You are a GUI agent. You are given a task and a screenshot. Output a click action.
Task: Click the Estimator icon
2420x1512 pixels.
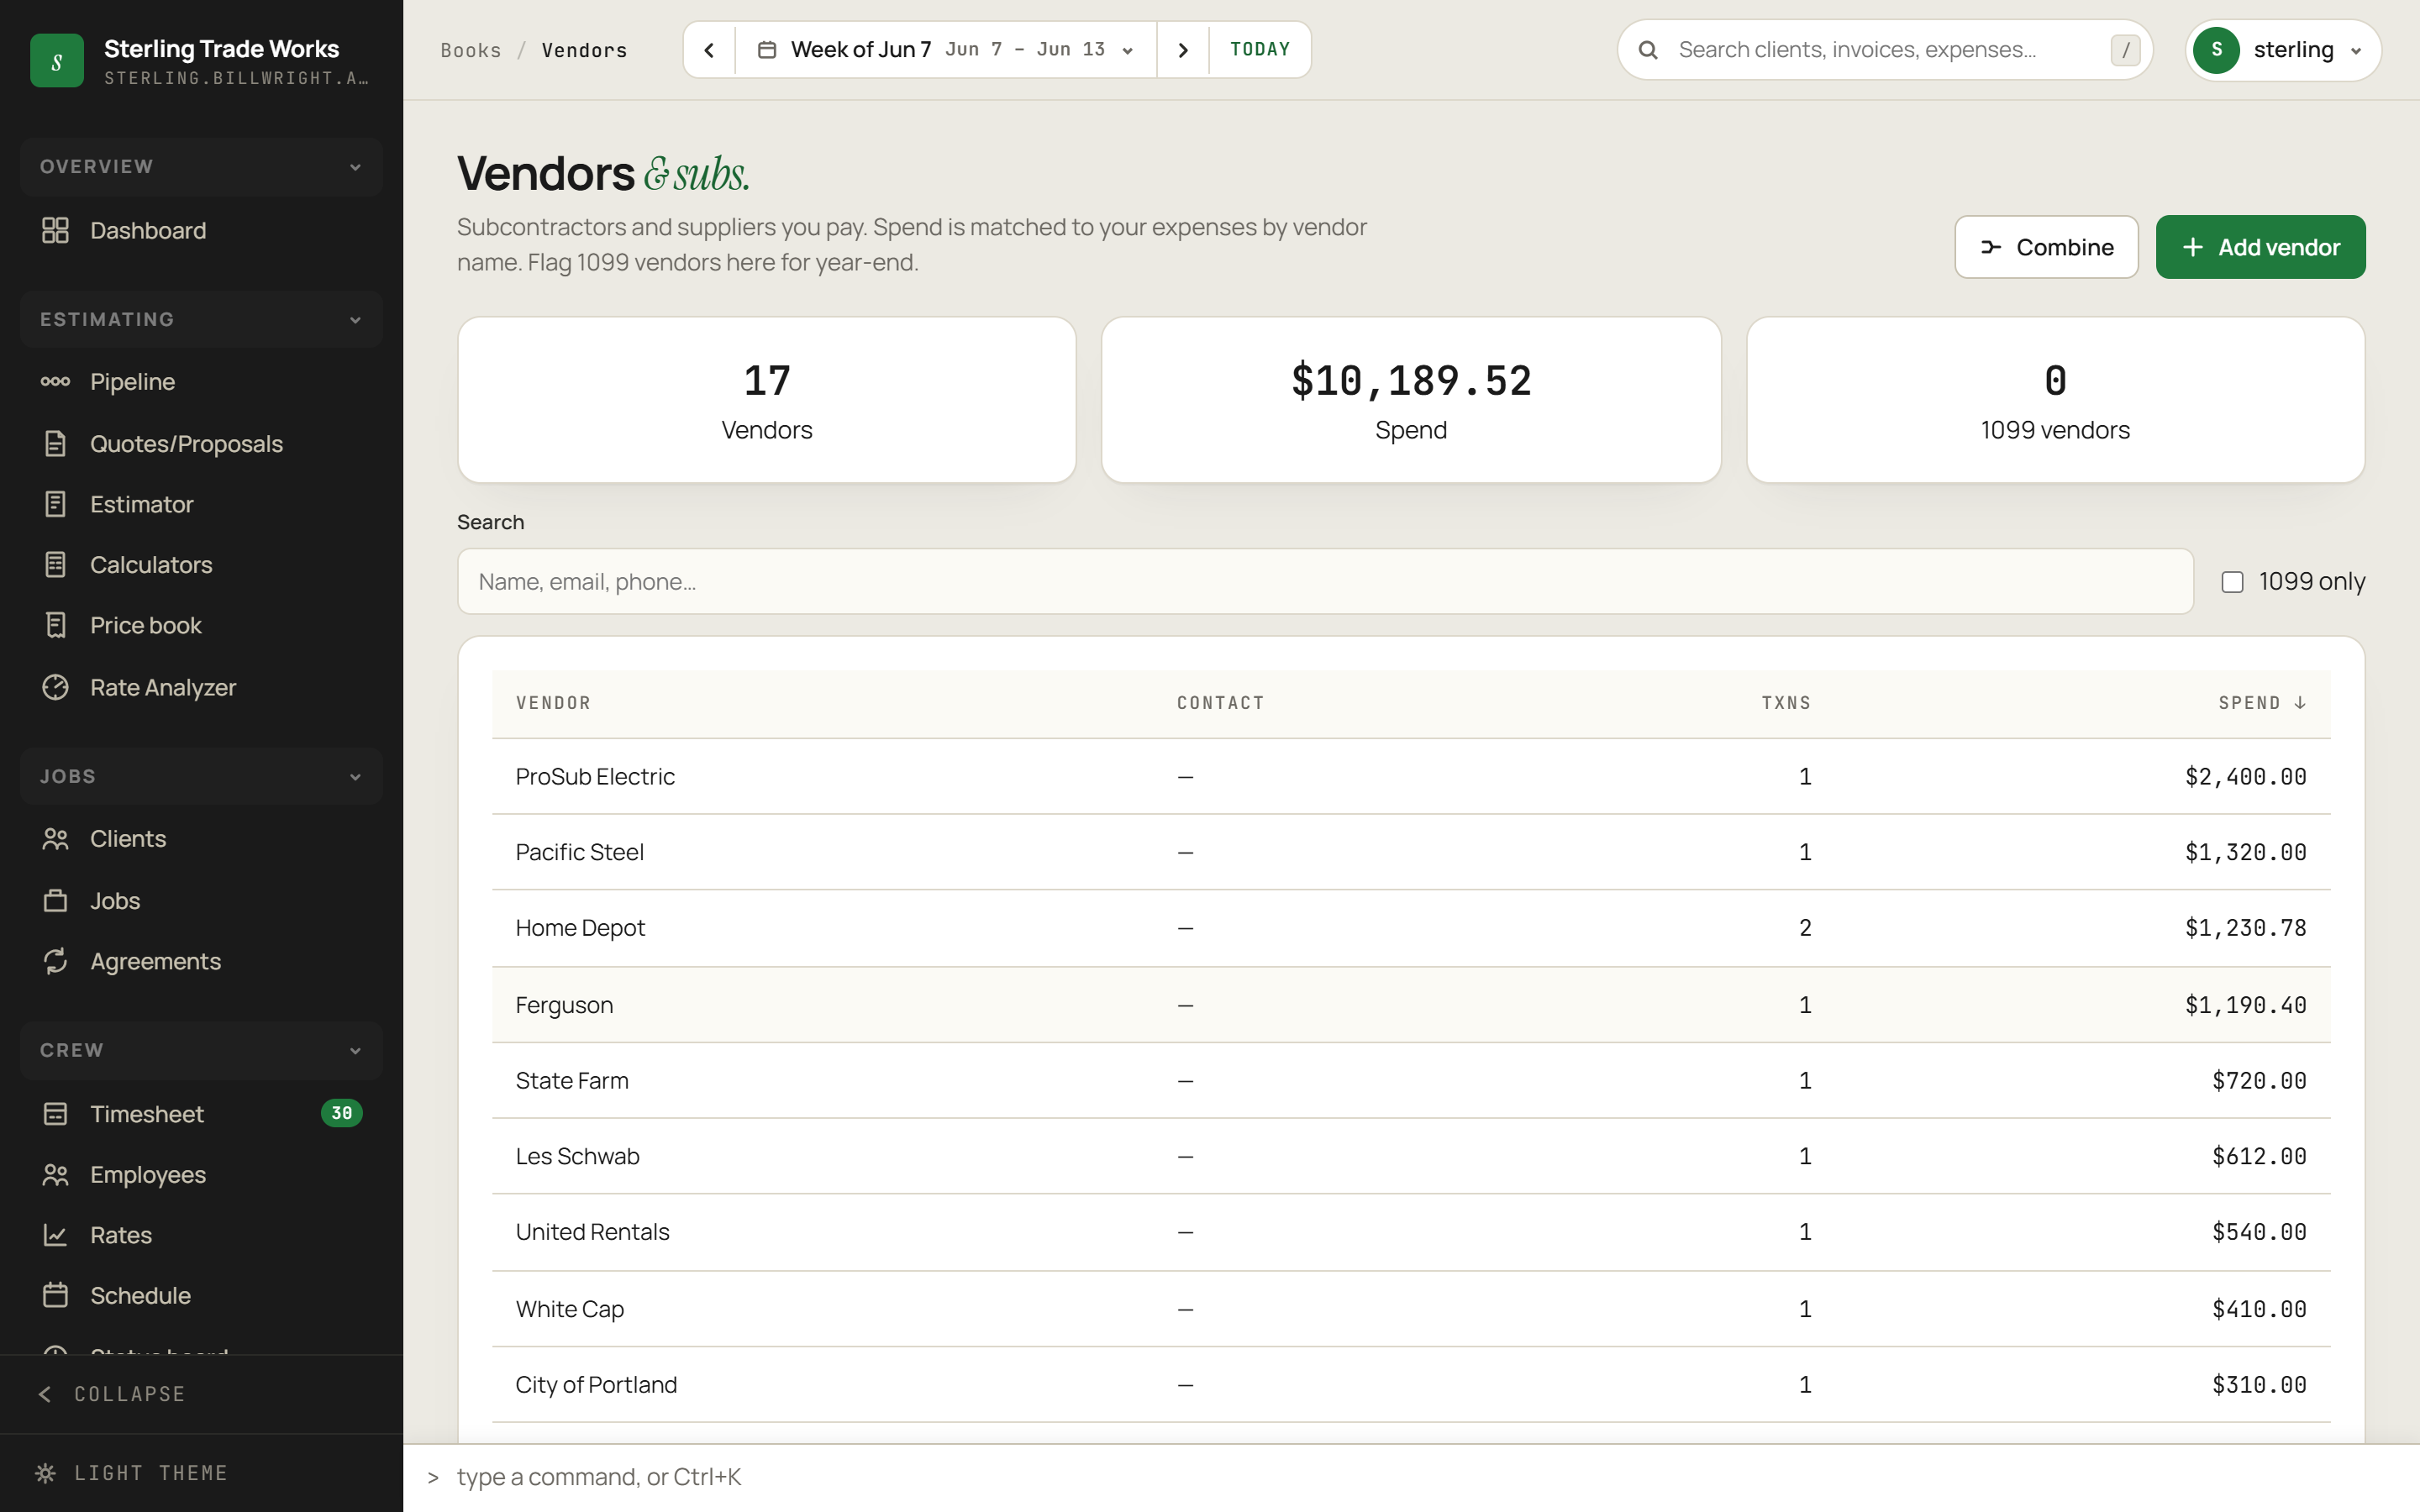55,504
